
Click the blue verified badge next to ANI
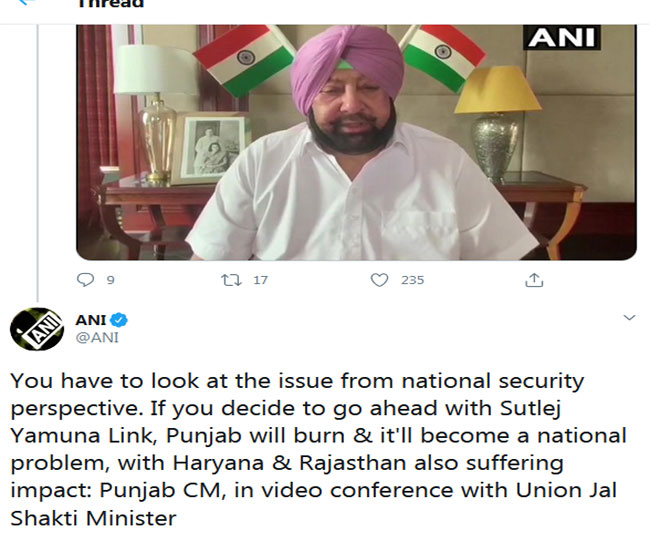(x=120, y=320)
